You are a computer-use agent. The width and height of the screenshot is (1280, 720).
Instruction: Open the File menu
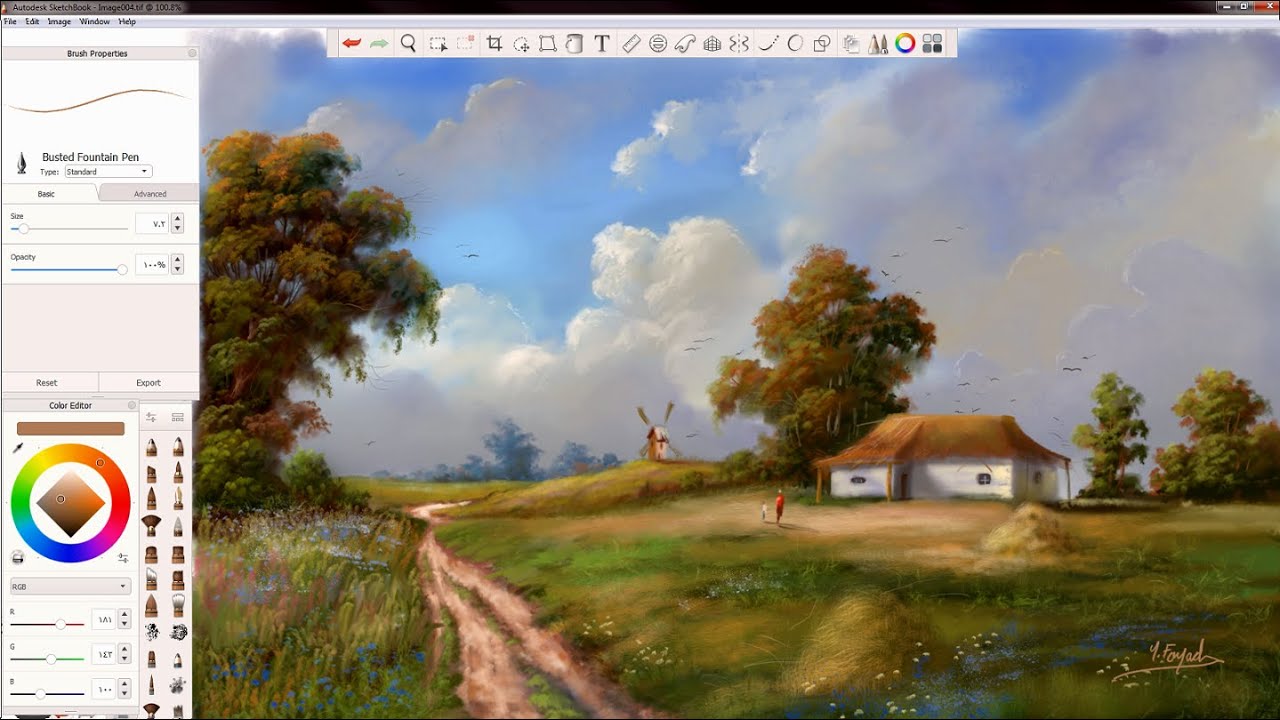(10, 21)
